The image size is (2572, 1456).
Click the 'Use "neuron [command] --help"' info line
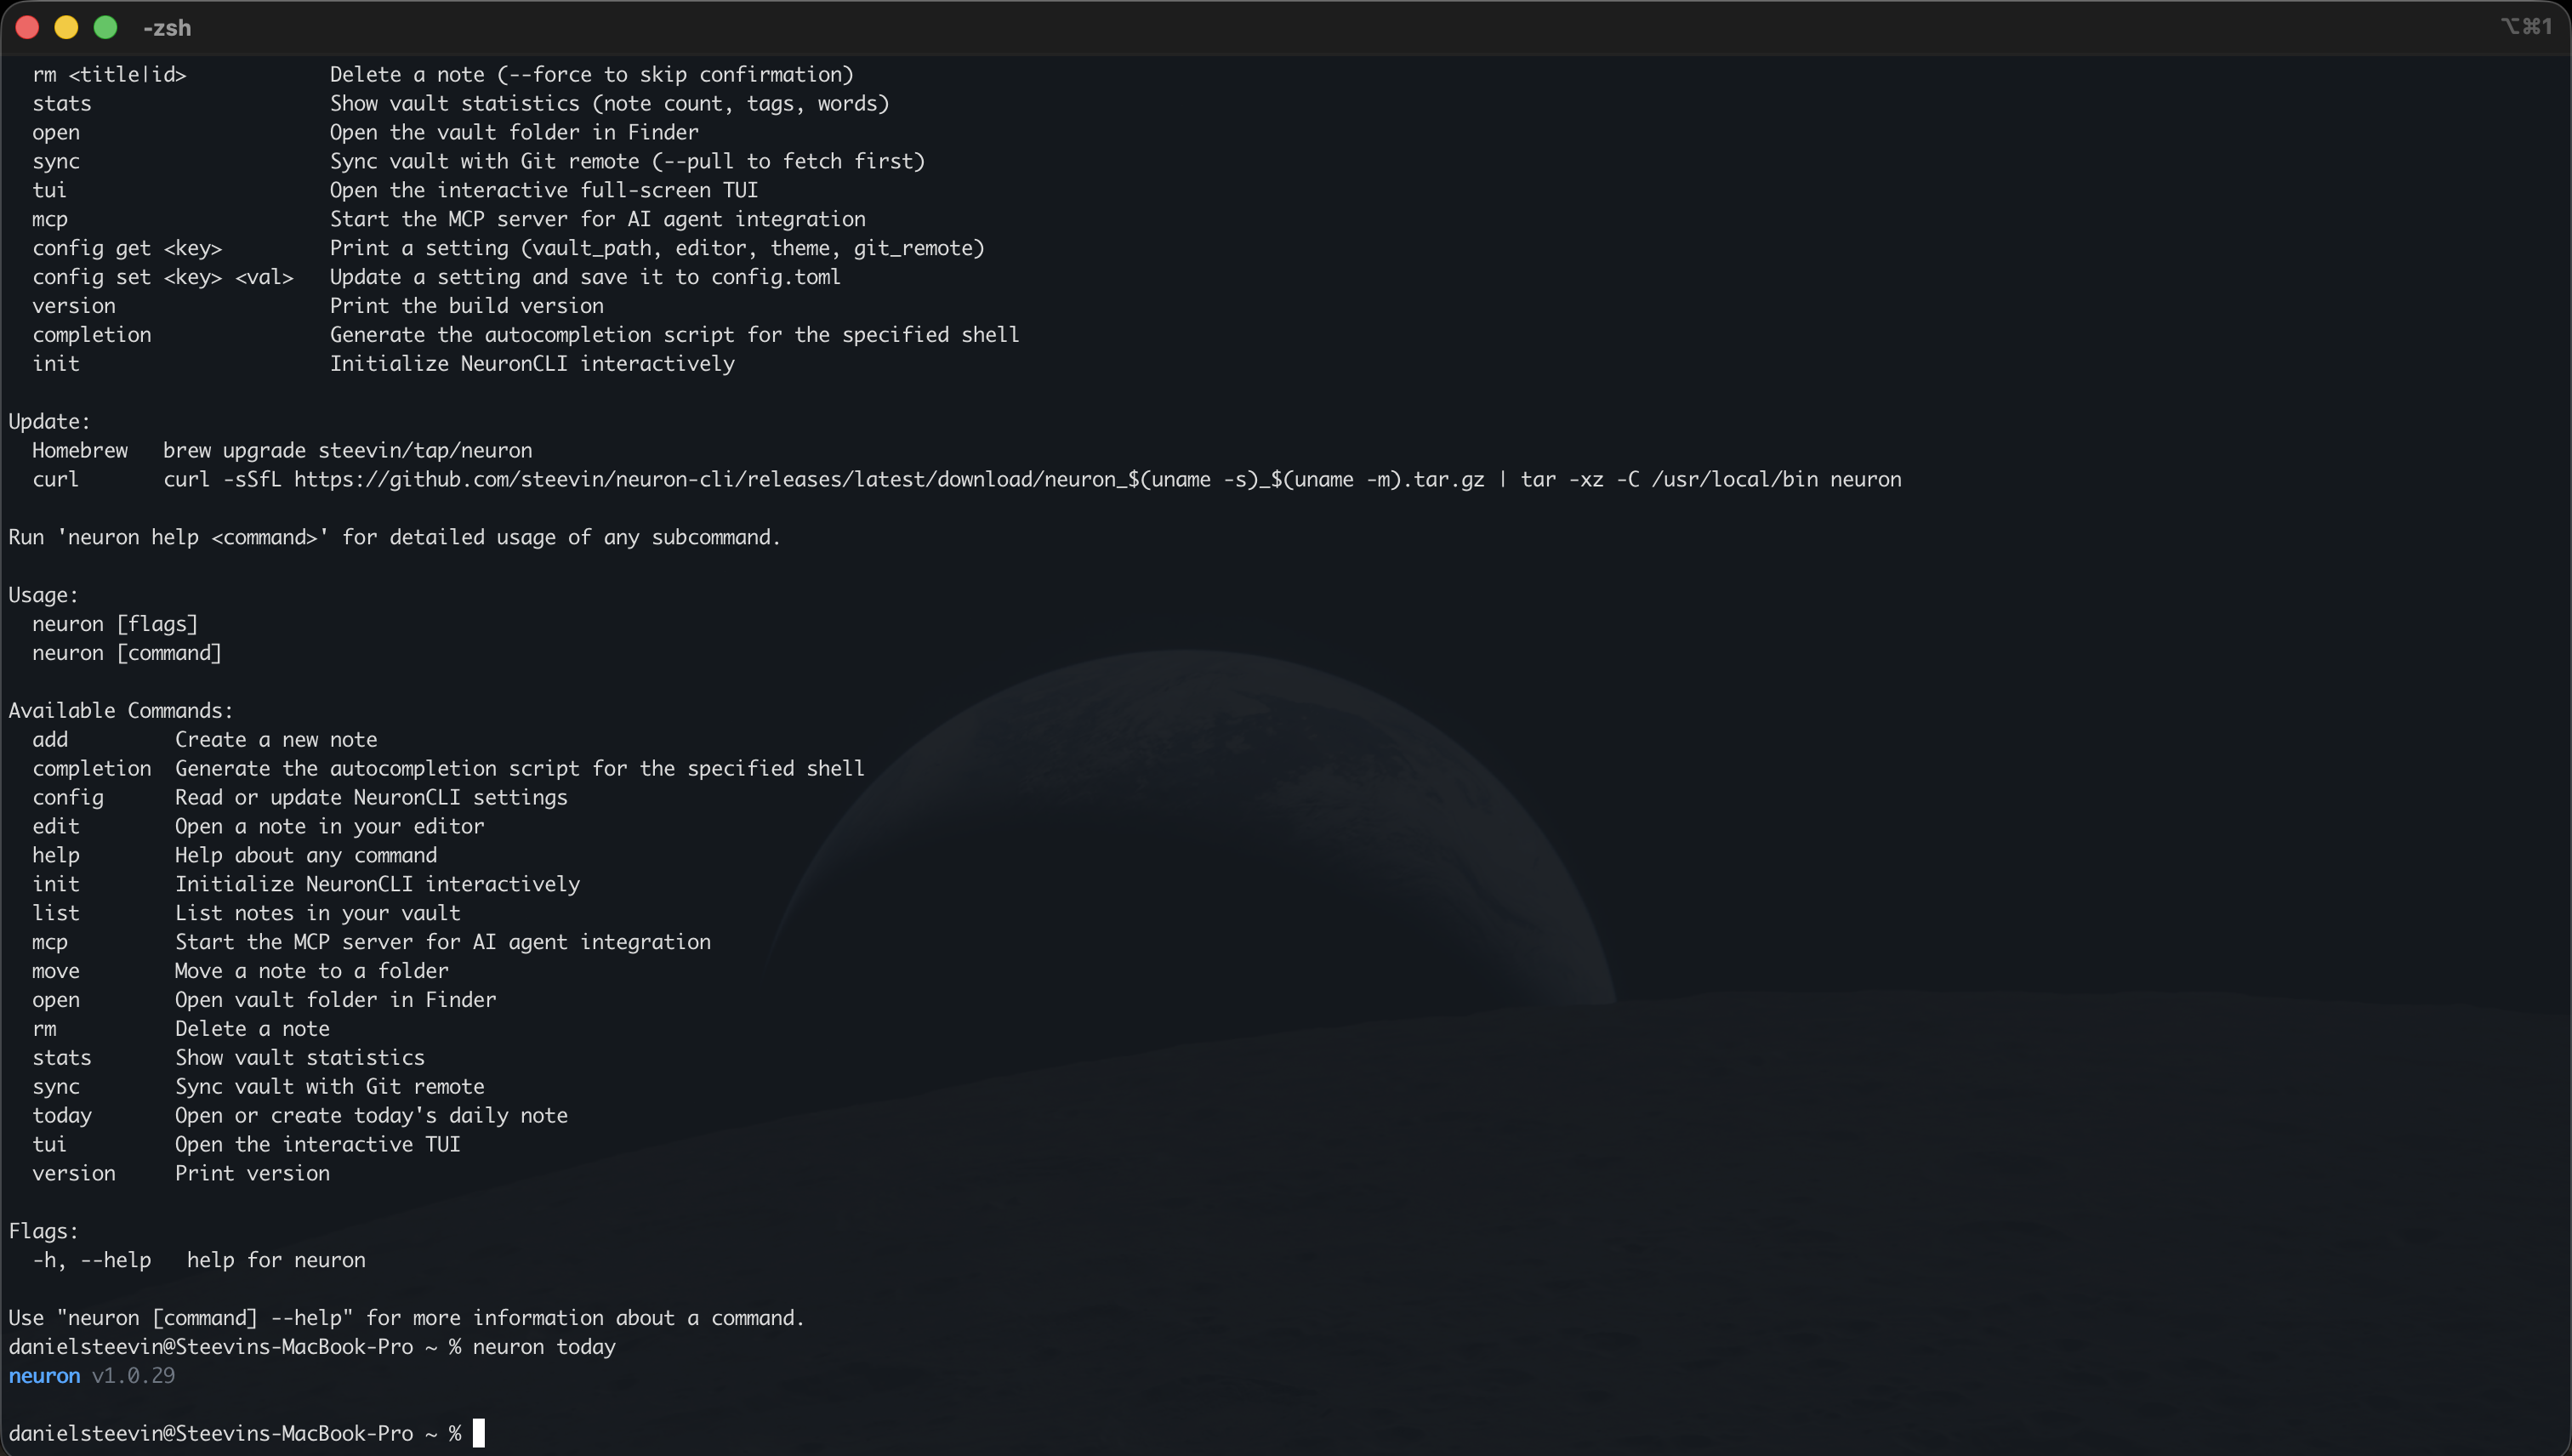tap(406, 1319)
